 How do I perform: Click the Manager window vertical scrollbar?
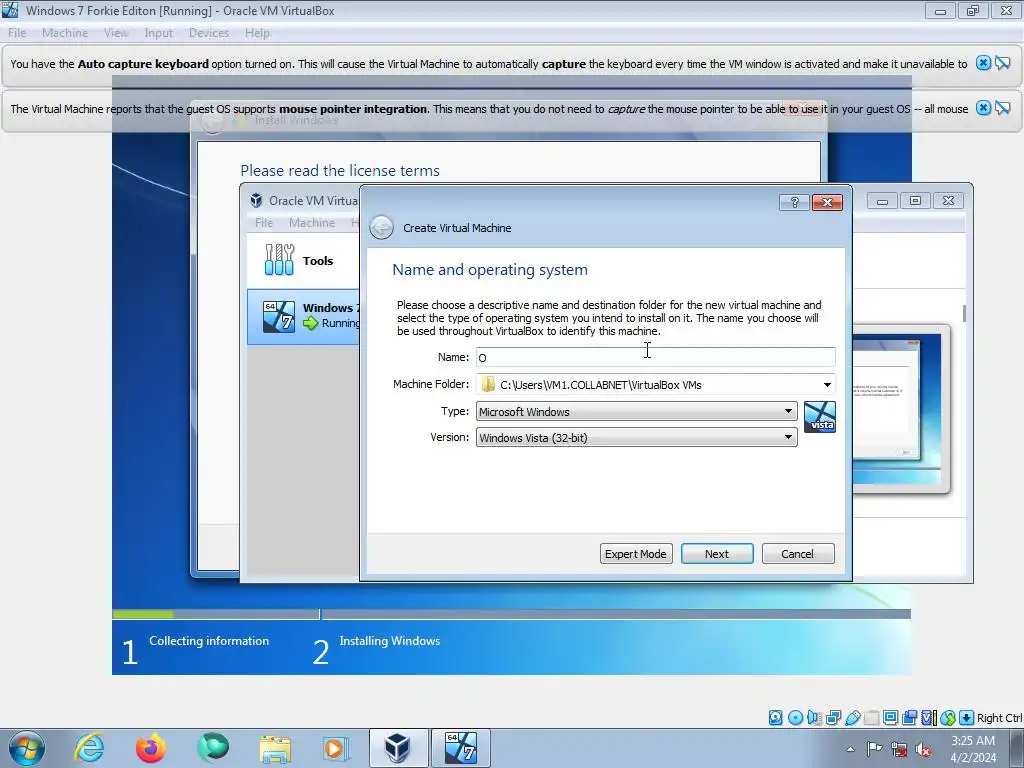pos(964,313)
